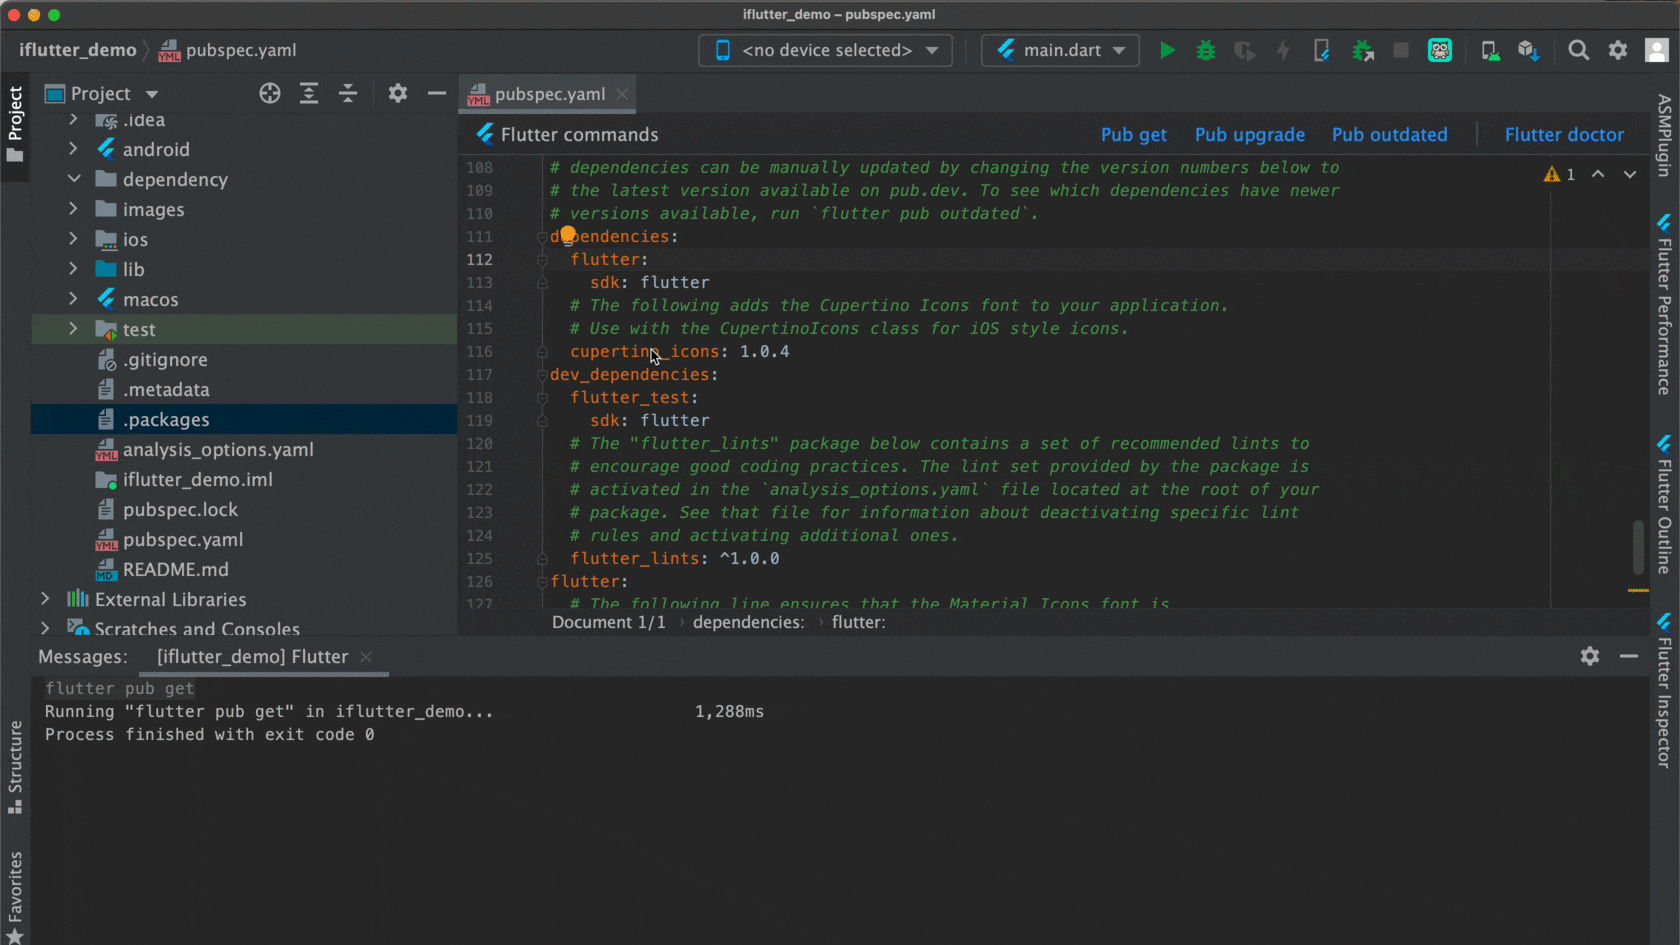This screenshot has height=945, width=1680.
Task: Click the orange lightbulb intention icon
Action: [568, 234]
